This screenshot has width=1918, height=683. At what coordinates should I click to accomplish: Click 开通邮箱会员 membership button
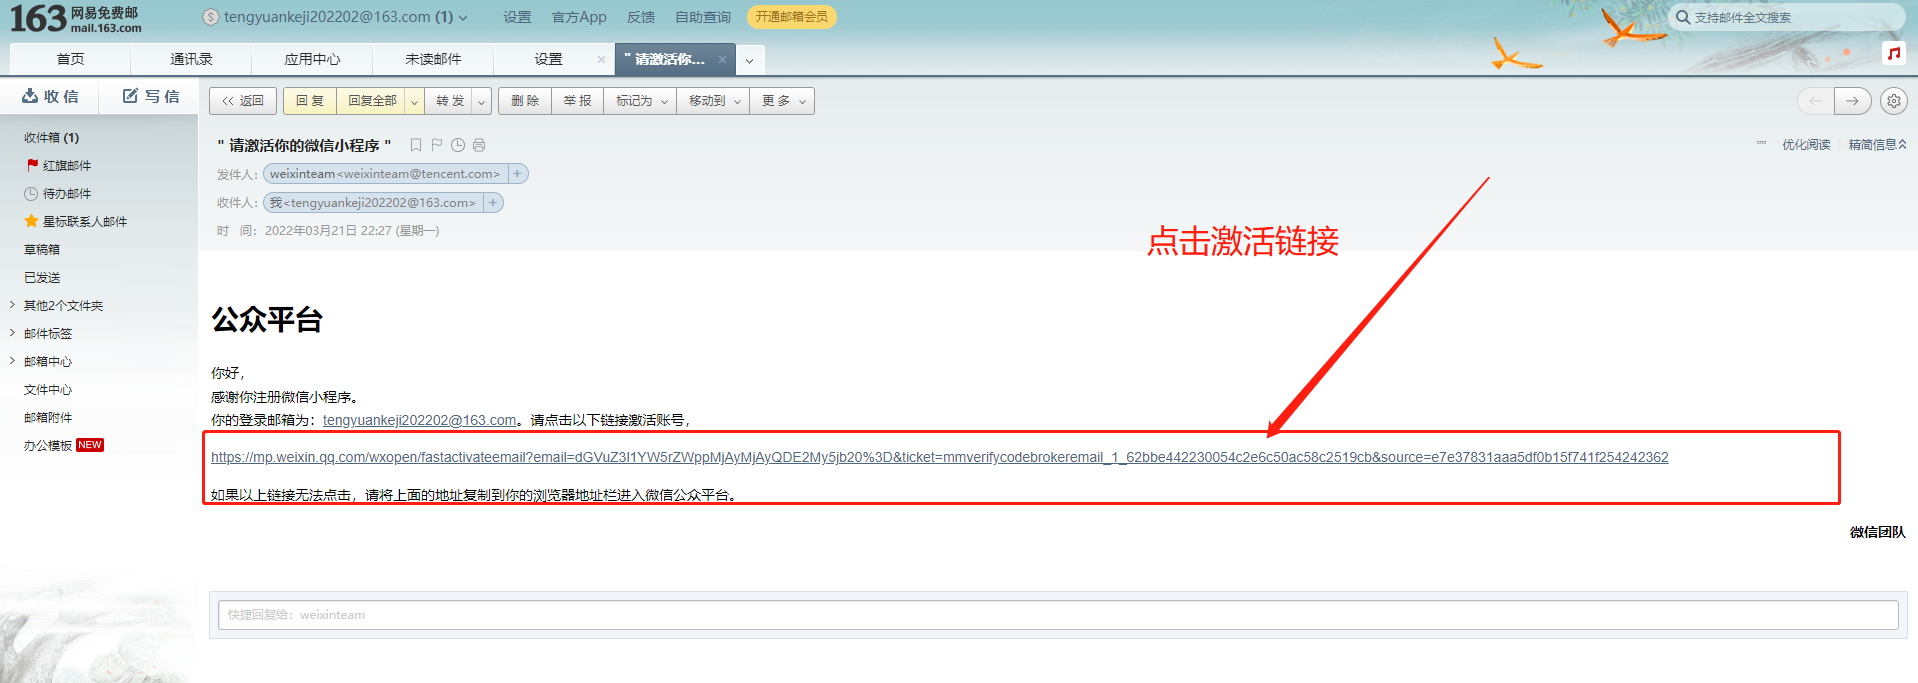coord(792,17)
